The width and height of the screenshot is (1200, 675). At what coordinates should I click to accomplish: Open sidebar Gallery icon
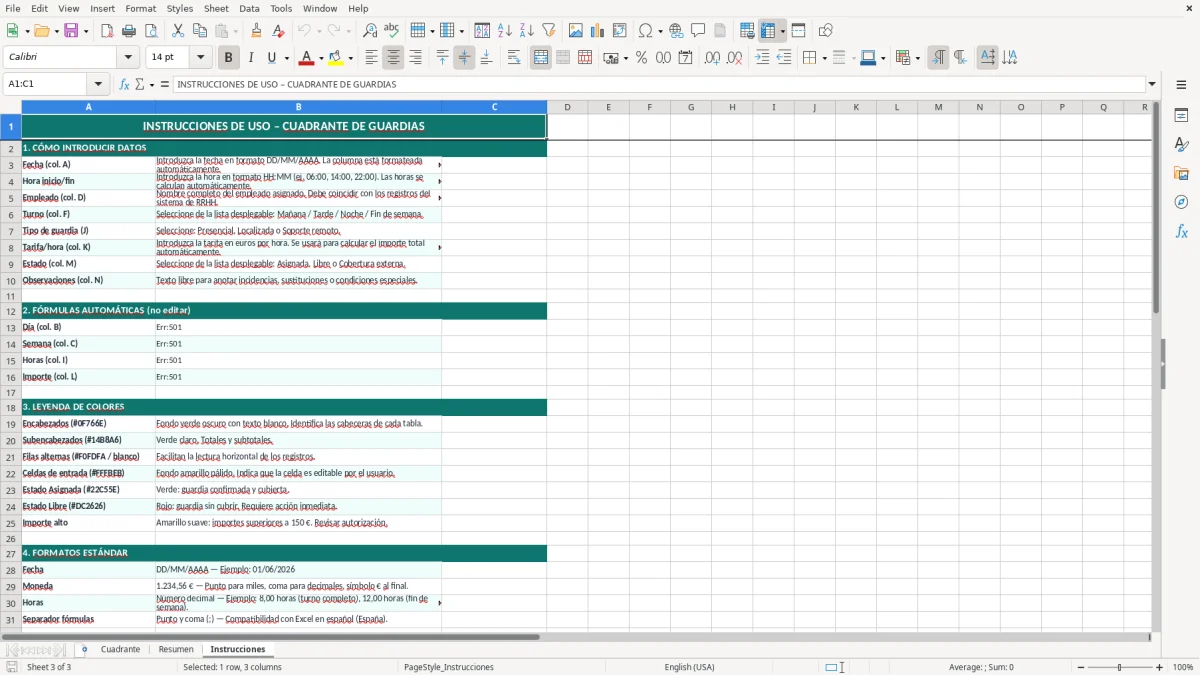click(x=1181, y=173)
